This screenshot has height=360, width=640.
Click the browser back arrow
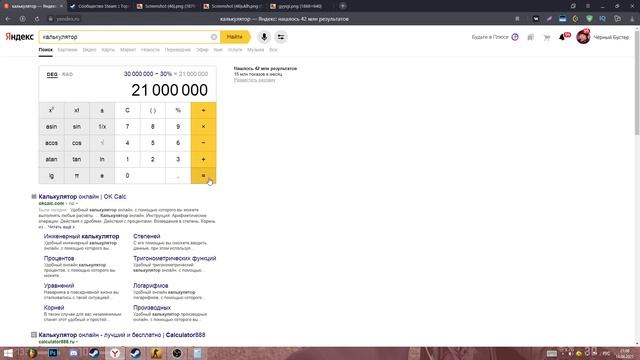[x=8, y=19]
